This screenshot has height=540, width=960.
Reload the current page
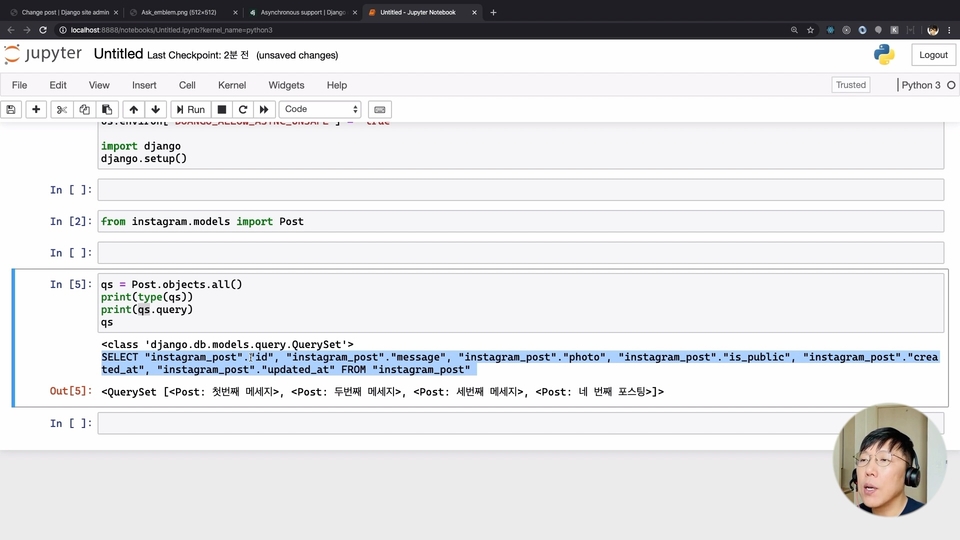point(43,30)
